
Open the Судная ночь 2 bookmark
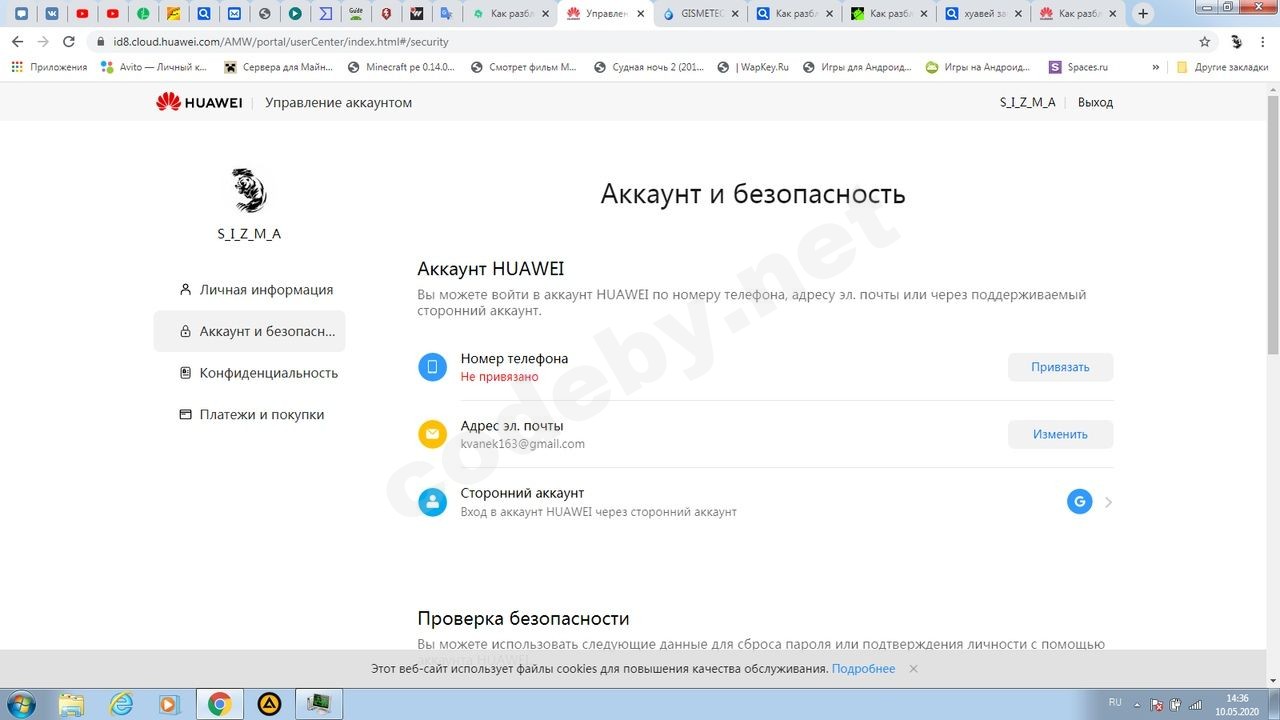(648, 67)
